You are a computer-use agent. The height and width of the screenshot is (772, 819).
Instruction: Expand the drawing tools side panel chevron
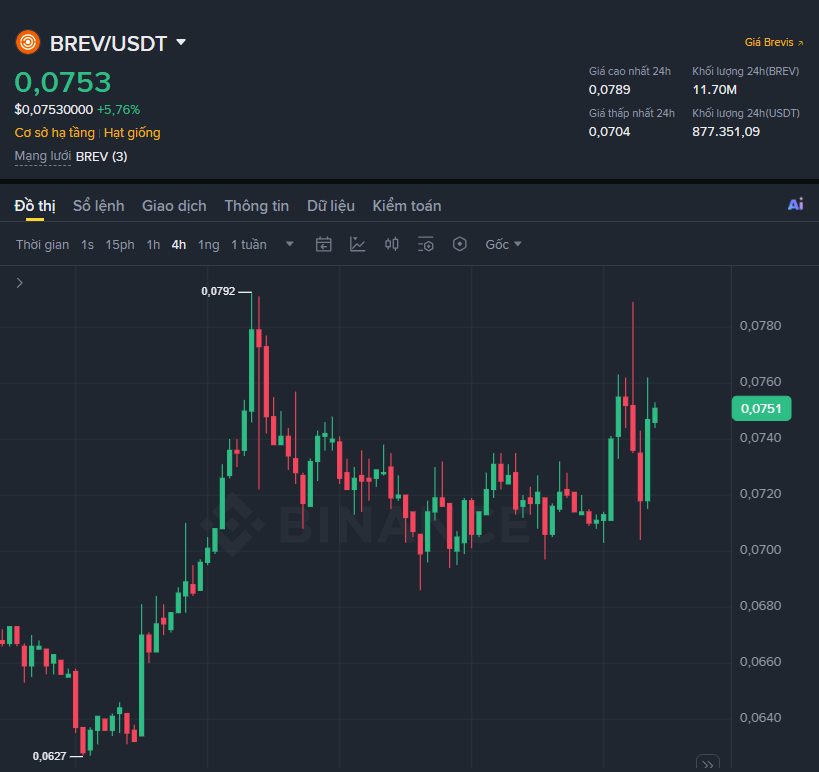pos(19,283)
